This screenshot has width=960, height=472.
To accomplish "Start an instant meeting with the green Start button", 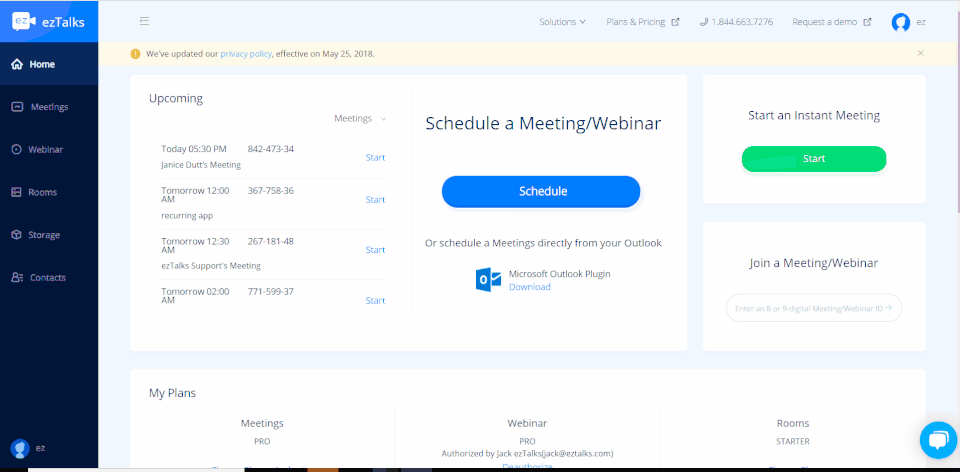I will coord(814,159).
